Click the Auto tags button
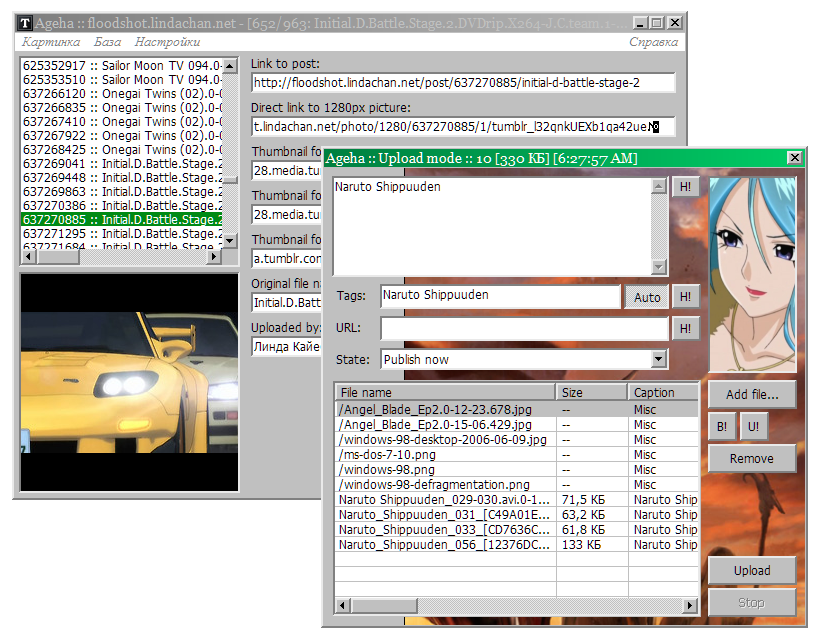820x638 pixels. coord(646,297)
